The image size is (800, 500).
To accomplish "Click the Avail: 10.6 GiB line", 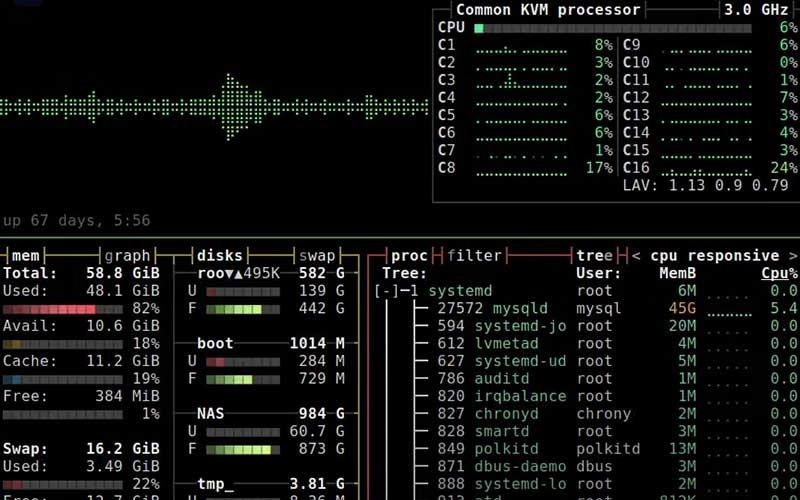I will coord(81,326).
